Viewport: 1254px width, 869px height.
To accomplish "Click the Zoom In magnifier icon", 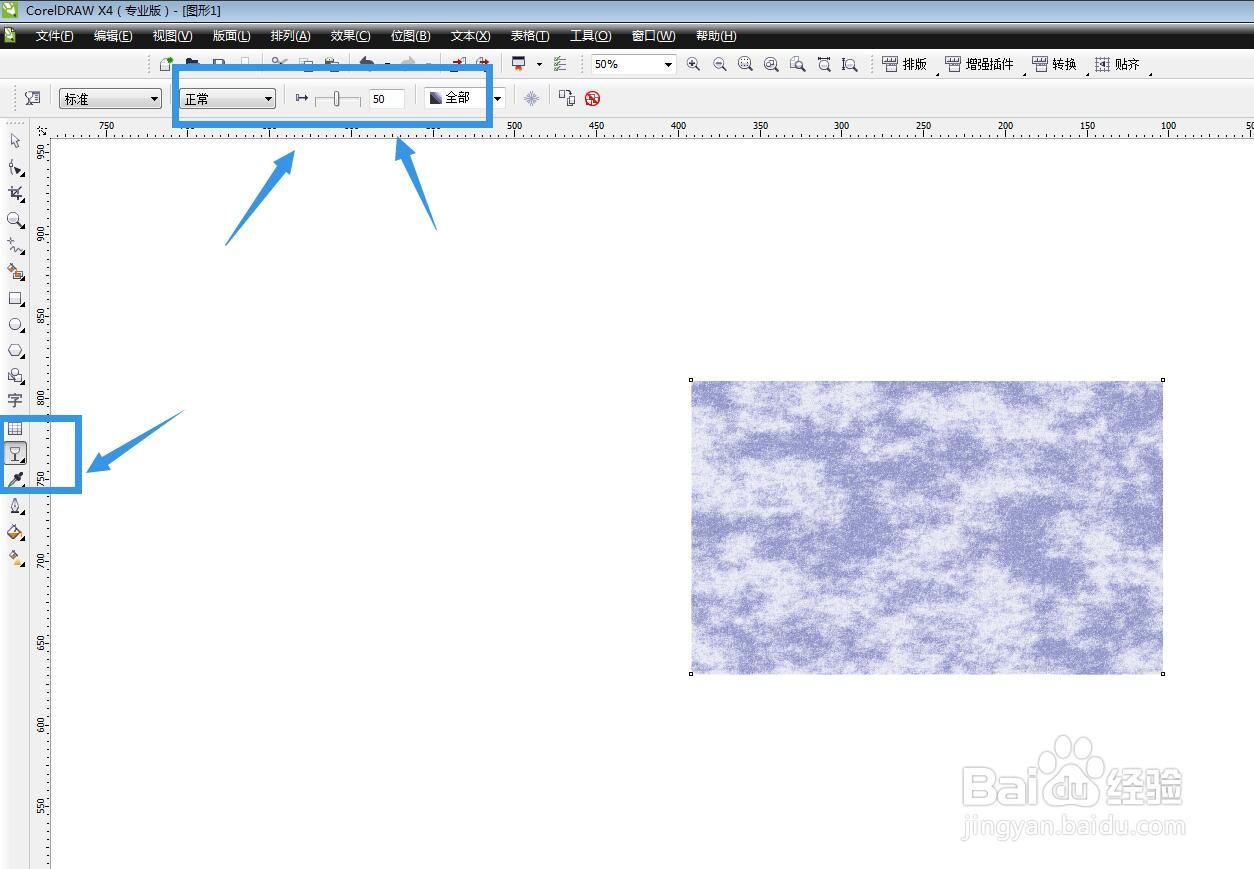I will [693, 64].
